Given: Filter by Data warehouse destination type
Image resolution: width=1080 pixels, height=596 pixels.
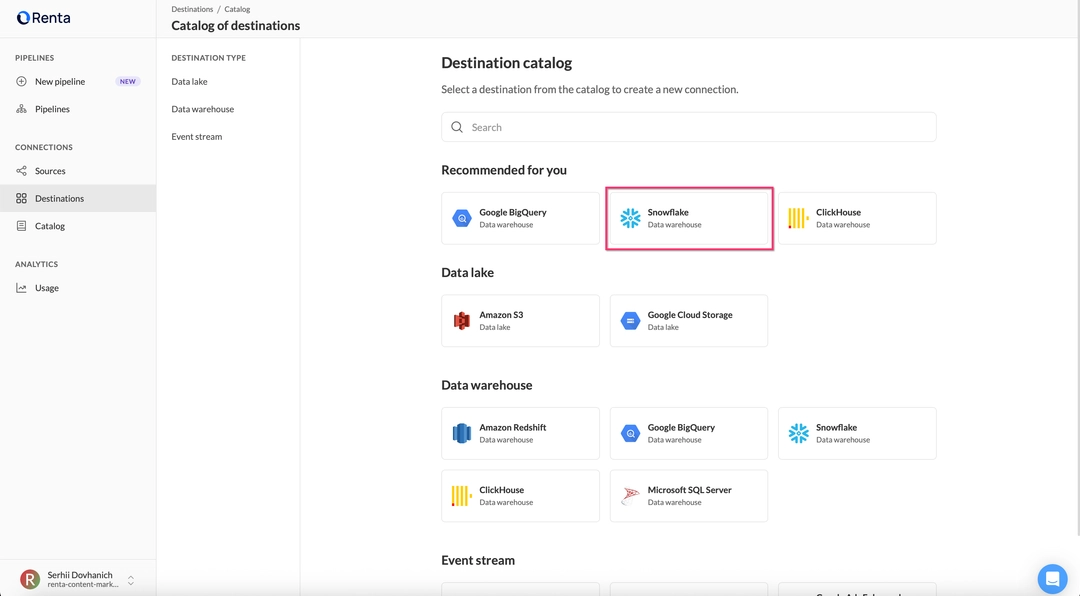Looking at the screenshot, I should coord(202,109).
